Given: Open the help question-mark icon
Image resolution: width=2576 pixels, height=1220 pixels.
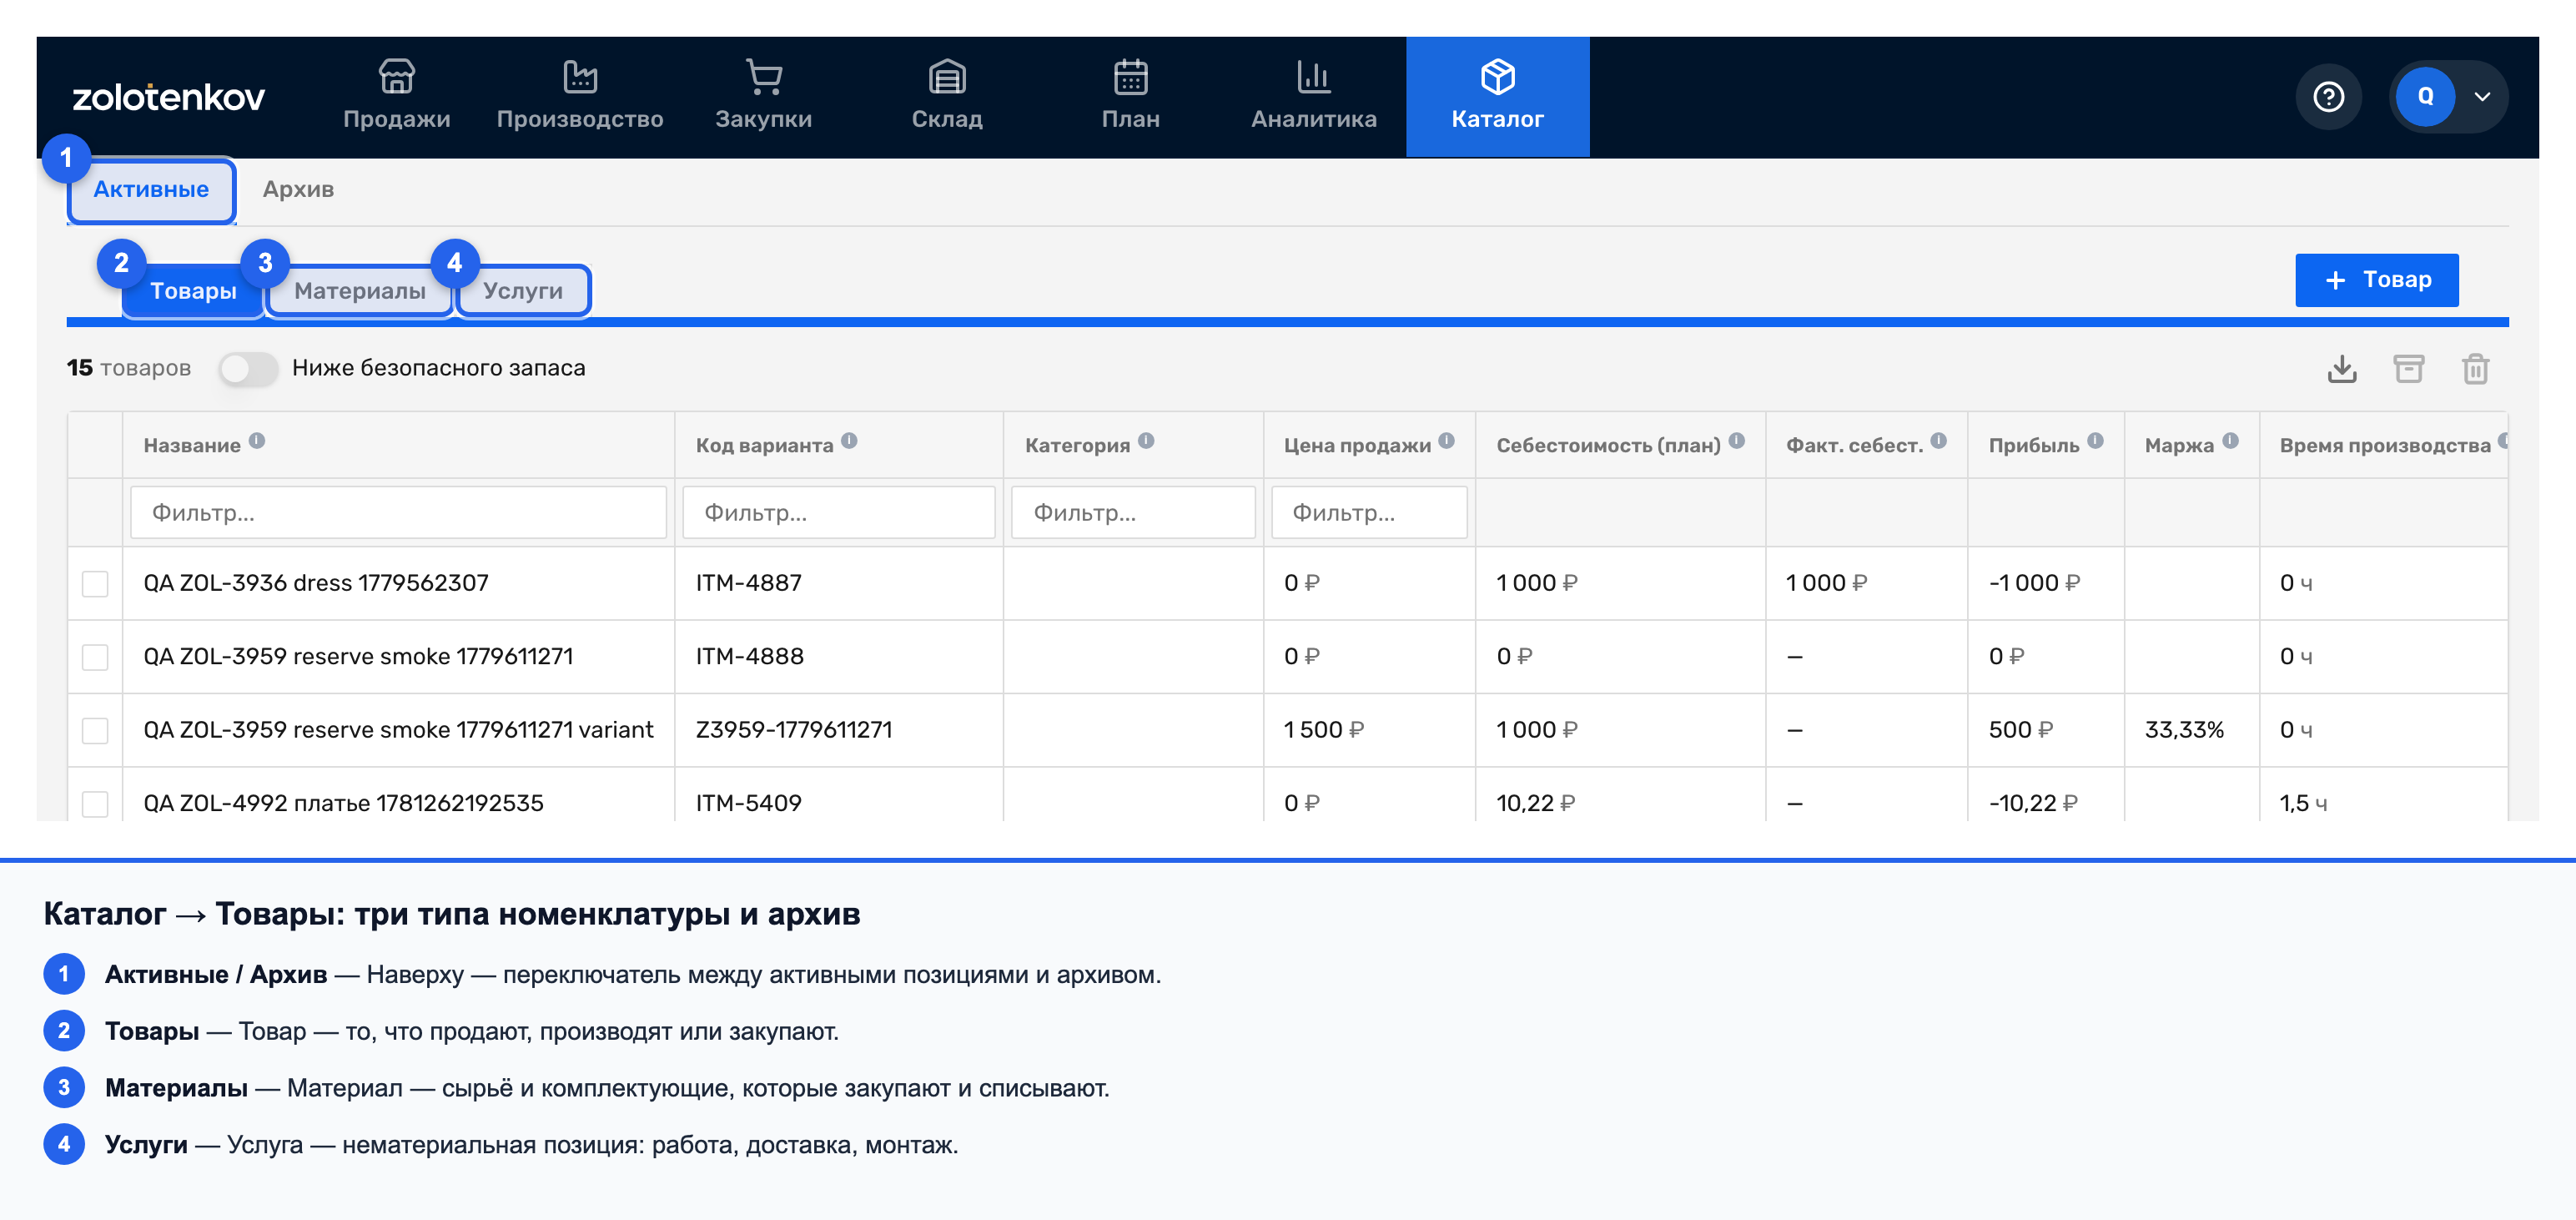Looking at the screenshot, I should [2328, 96].
